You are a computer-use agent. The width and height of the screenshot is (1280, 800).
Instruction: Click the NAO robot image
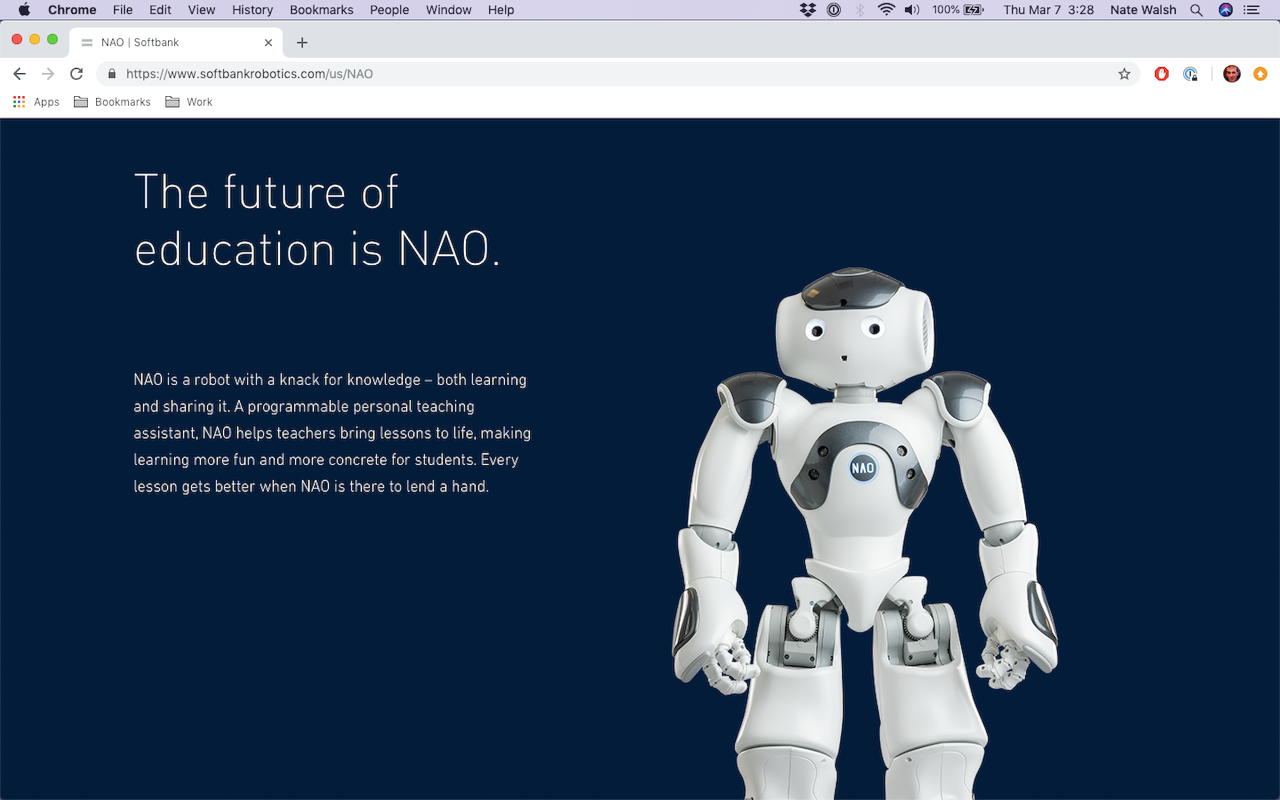coord(865,533)
